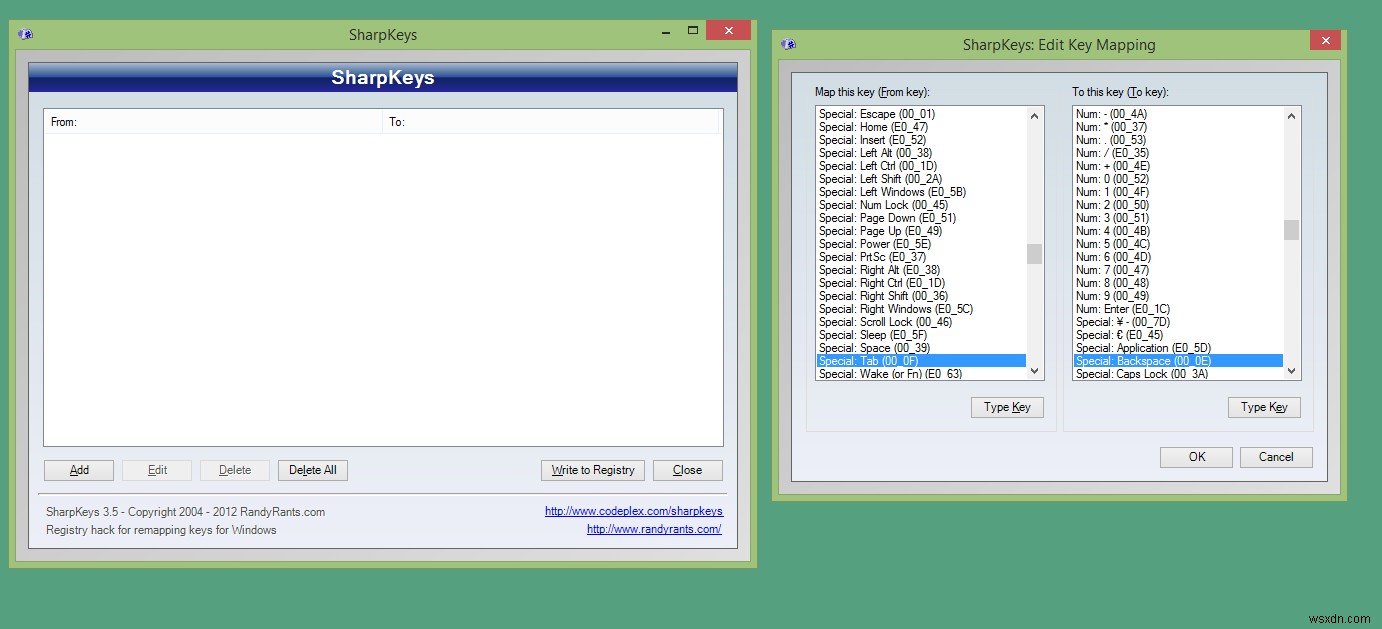Image resolution: width=1382 pixels, height=629 pixels.
Task: Select Special: Left Alt (00_38) in From list
Action: (921, 153)
